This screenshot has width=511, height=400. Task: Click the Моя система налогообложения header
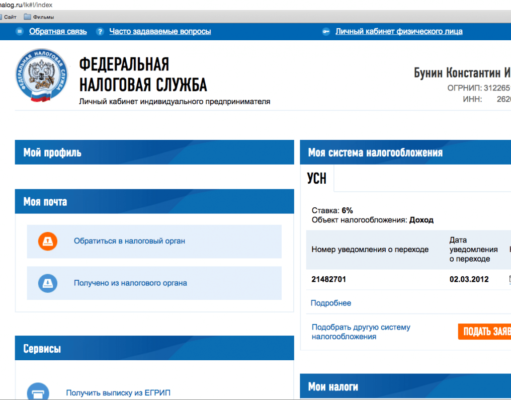pos(405,152)
